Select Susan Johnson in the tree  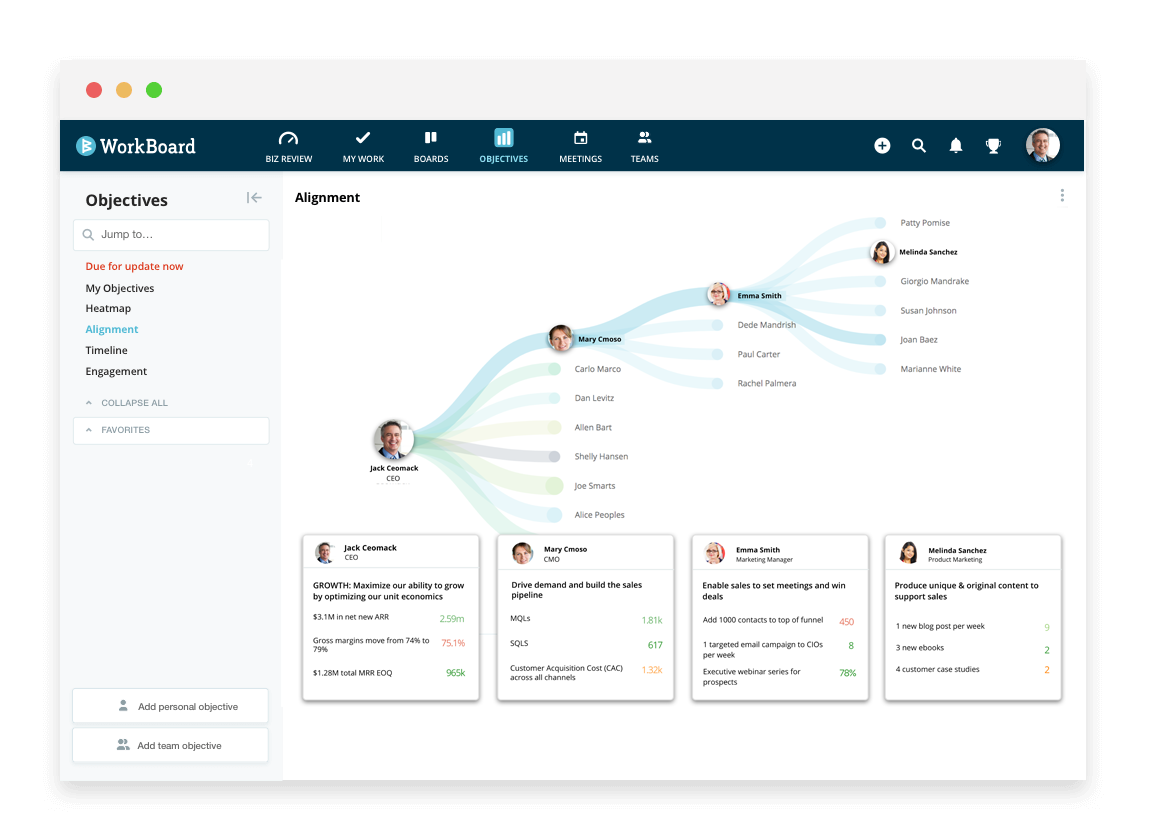(928, 311)
